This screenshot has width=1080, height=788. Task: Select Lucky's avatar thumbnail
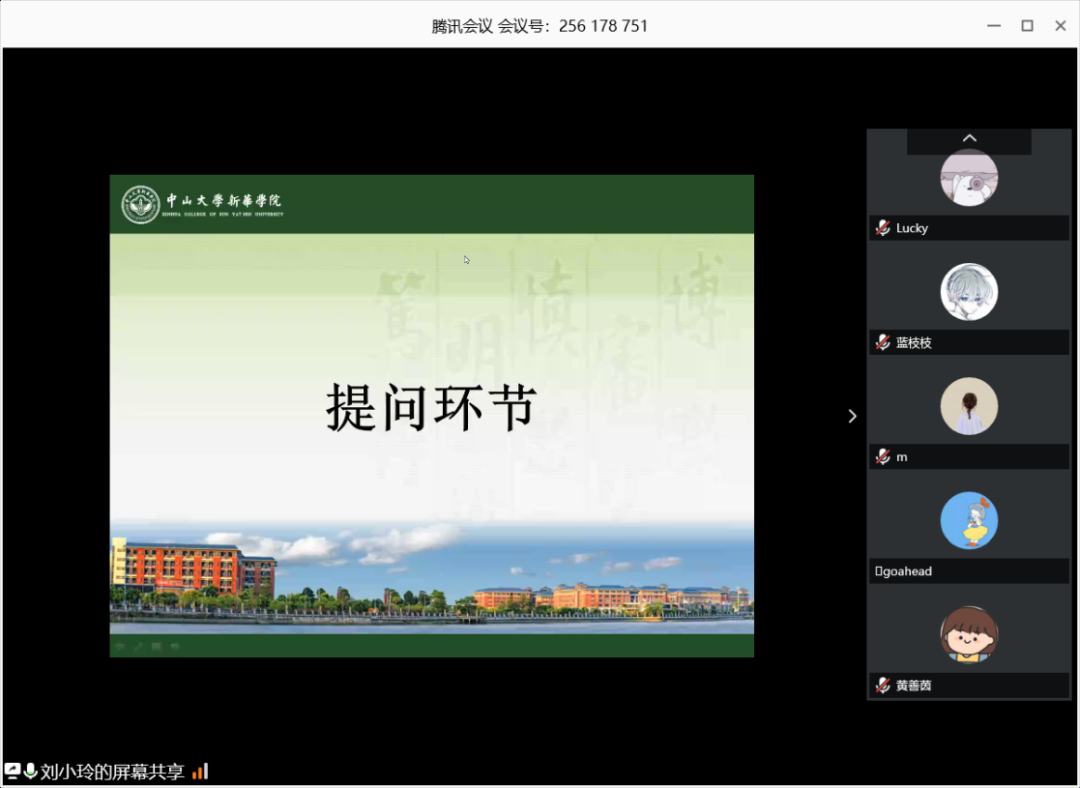[969, 178]
